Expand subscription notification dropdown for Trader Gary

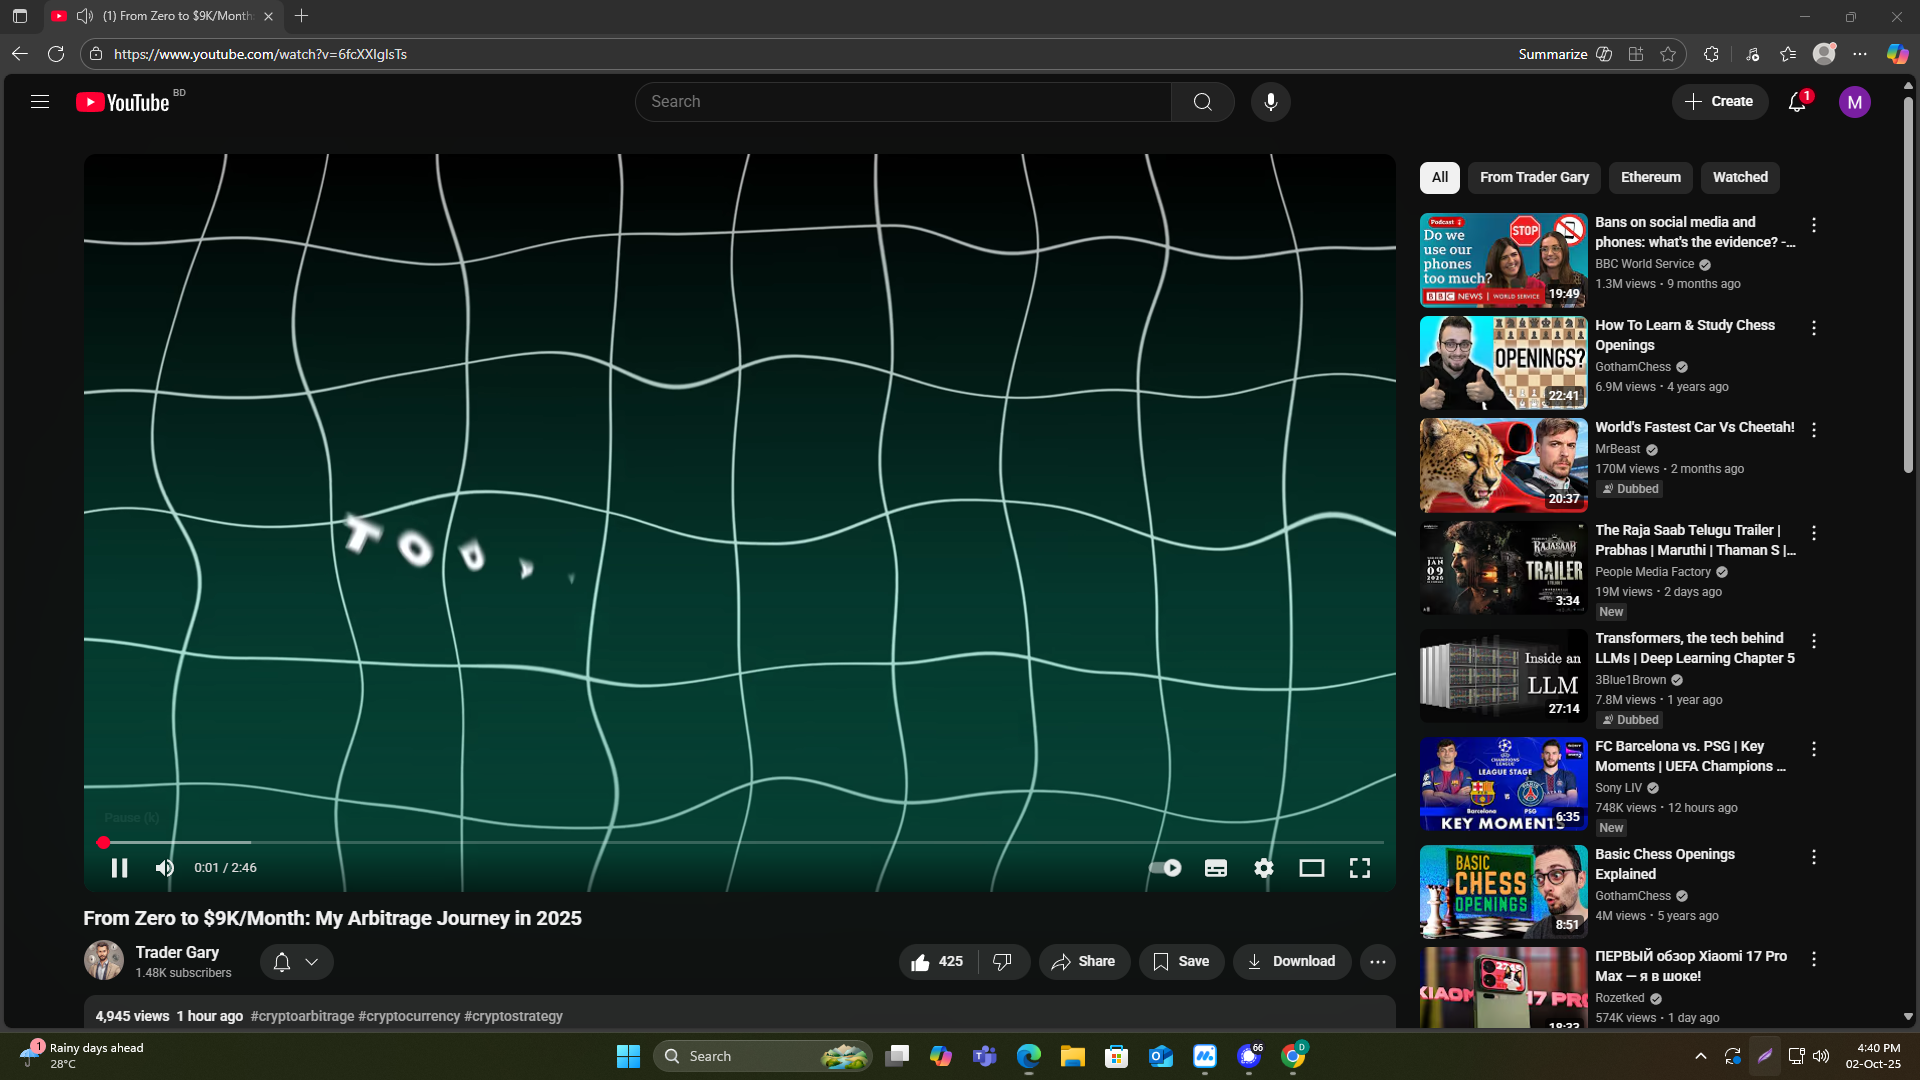[296, 961]
